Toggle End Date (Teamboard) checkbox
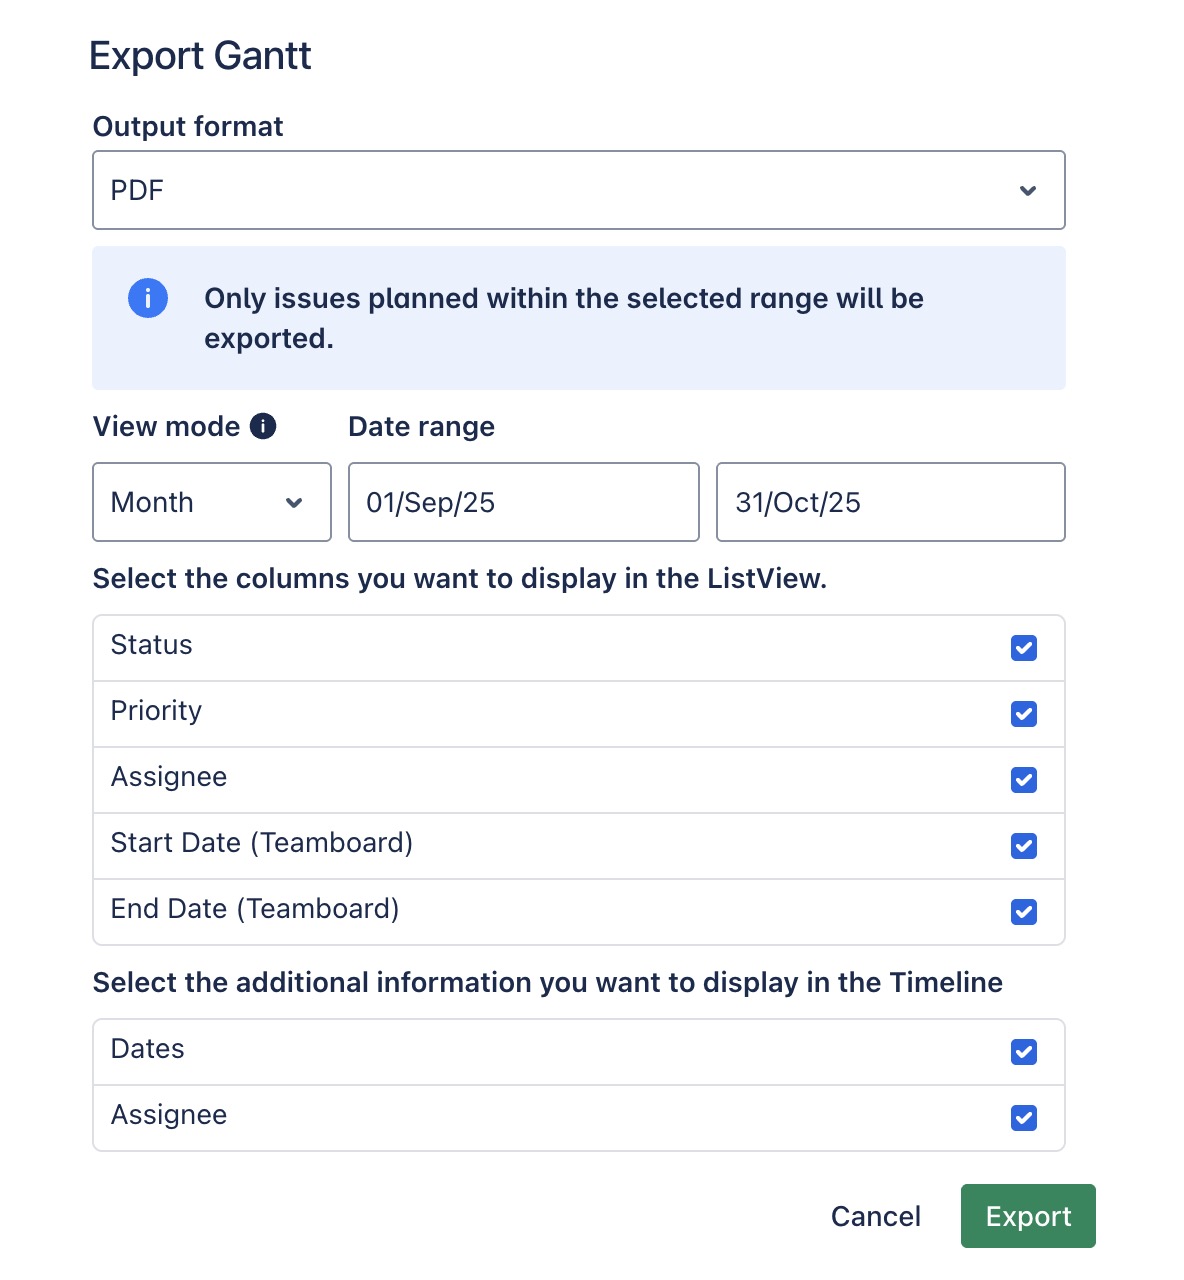 tap(1023, 912)
